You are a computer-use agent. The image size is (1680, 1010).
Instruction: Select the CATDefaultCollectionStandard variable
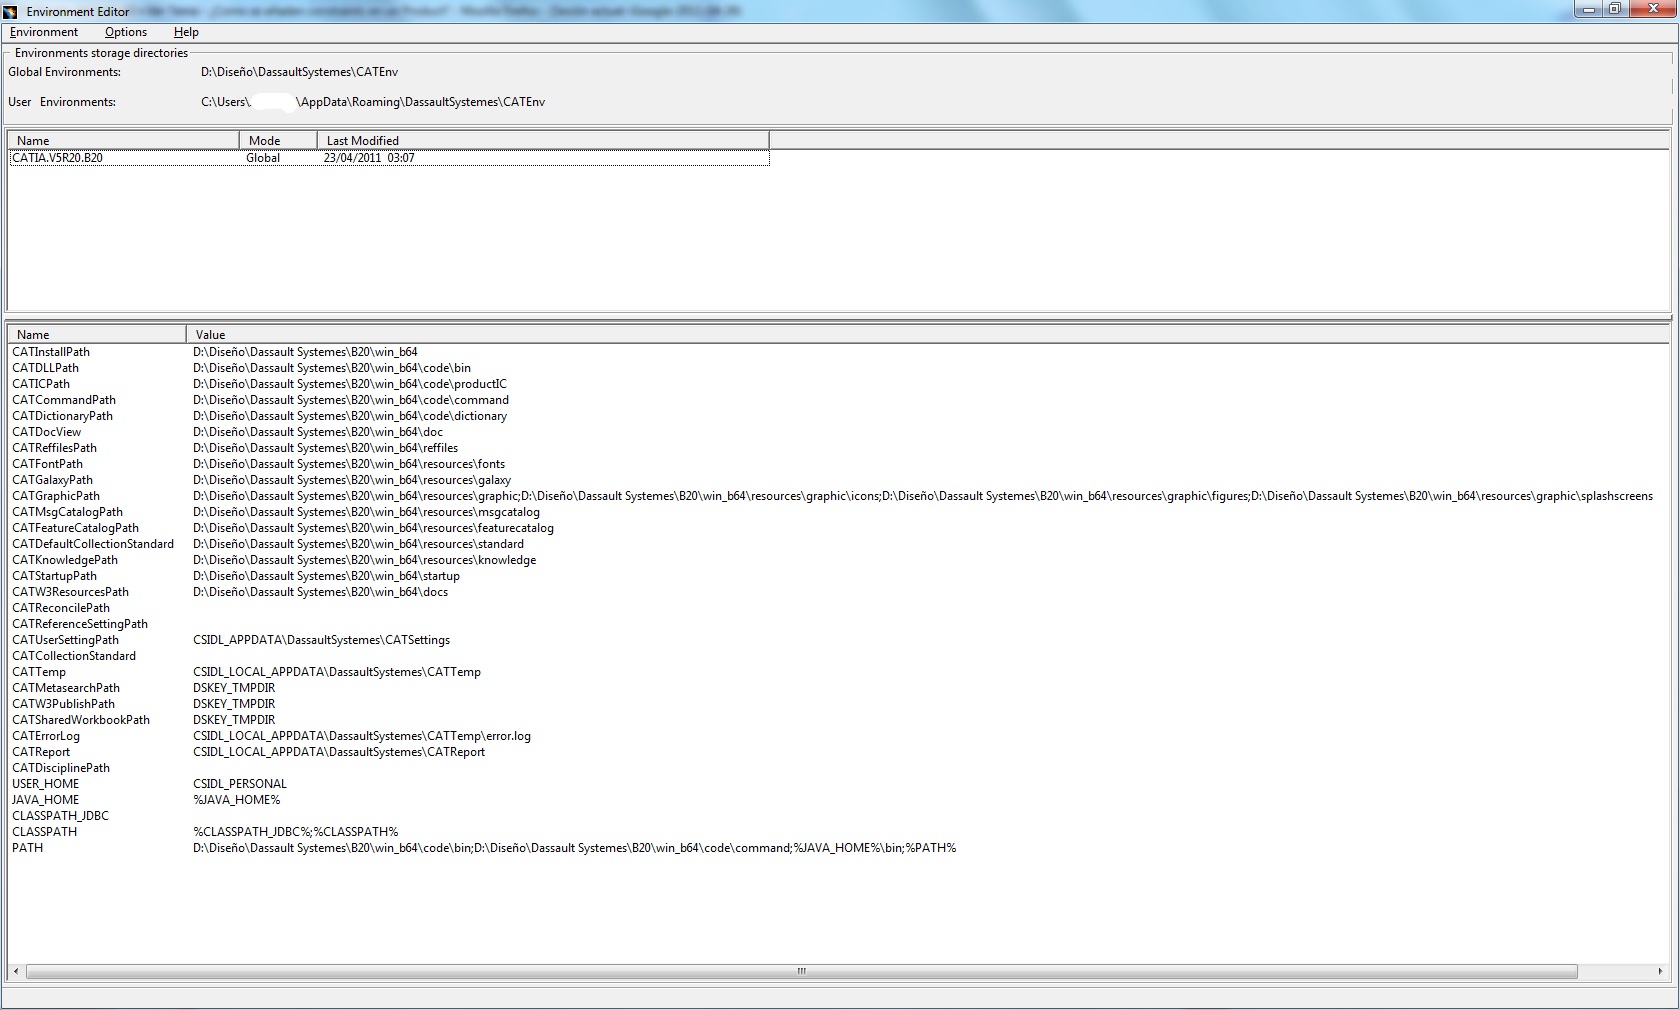click(x=93, y=544)
